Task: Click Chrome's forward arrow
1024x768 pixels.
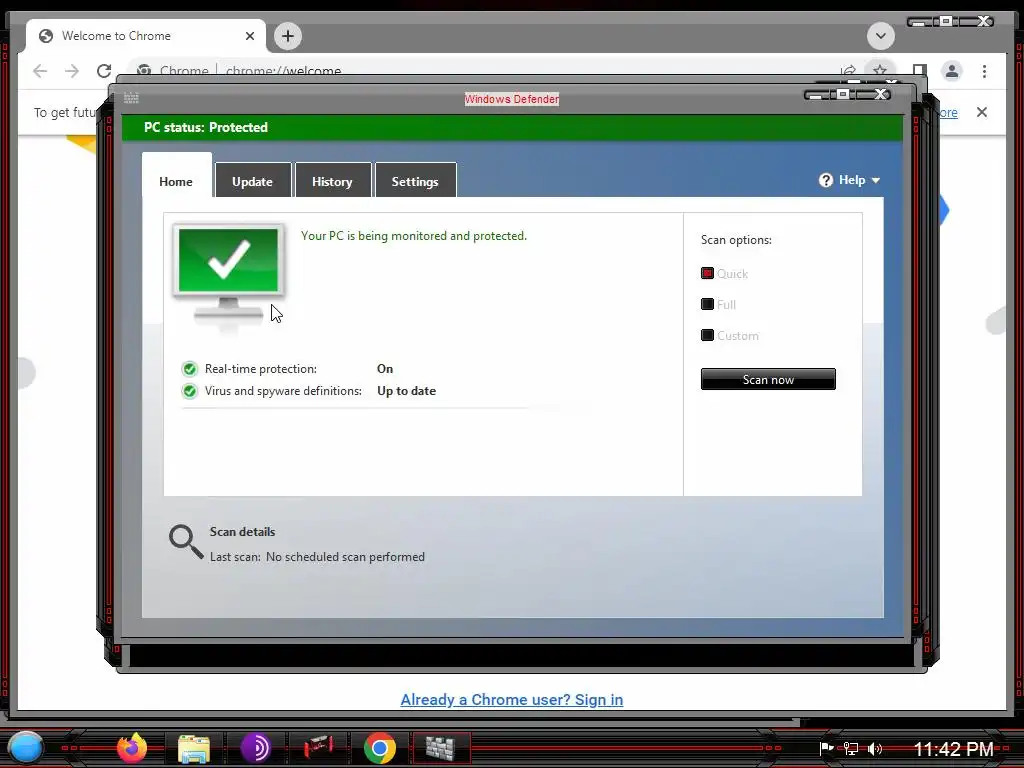Action: click(x=72, y=71)
